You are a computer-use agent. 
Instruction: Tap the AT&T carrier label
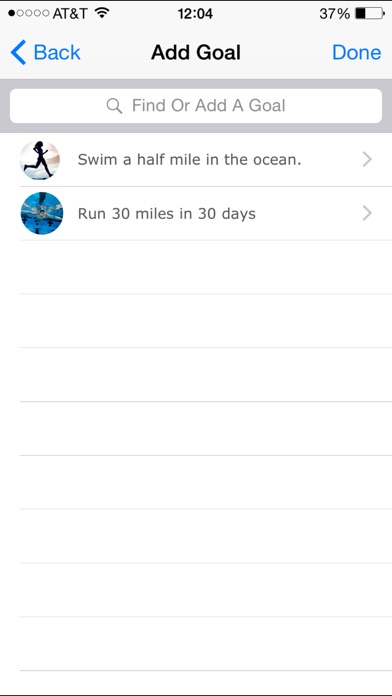tap(70, 14)
